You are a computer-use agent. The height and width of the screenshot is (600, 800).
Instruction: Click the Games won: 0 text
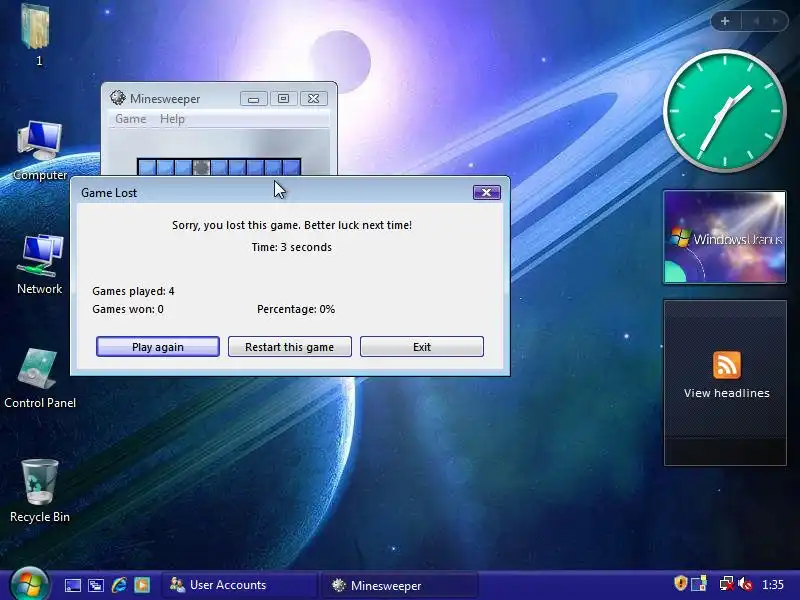point(128,309)
